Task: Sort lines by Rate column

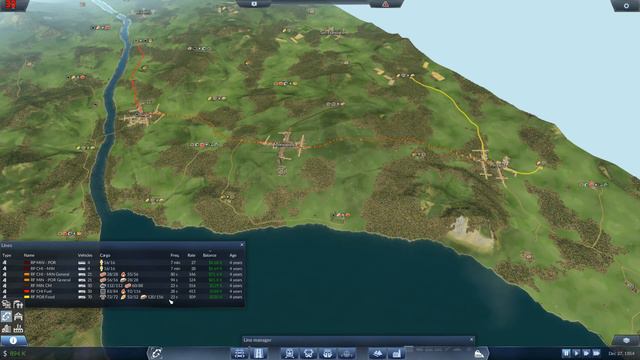Action: tap(191, 255)
